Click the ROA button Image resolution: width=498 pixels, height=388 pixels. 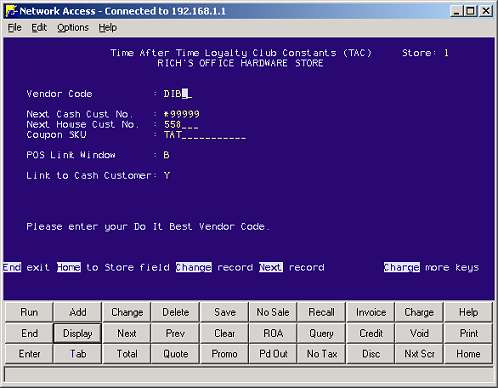coord(273,333)
